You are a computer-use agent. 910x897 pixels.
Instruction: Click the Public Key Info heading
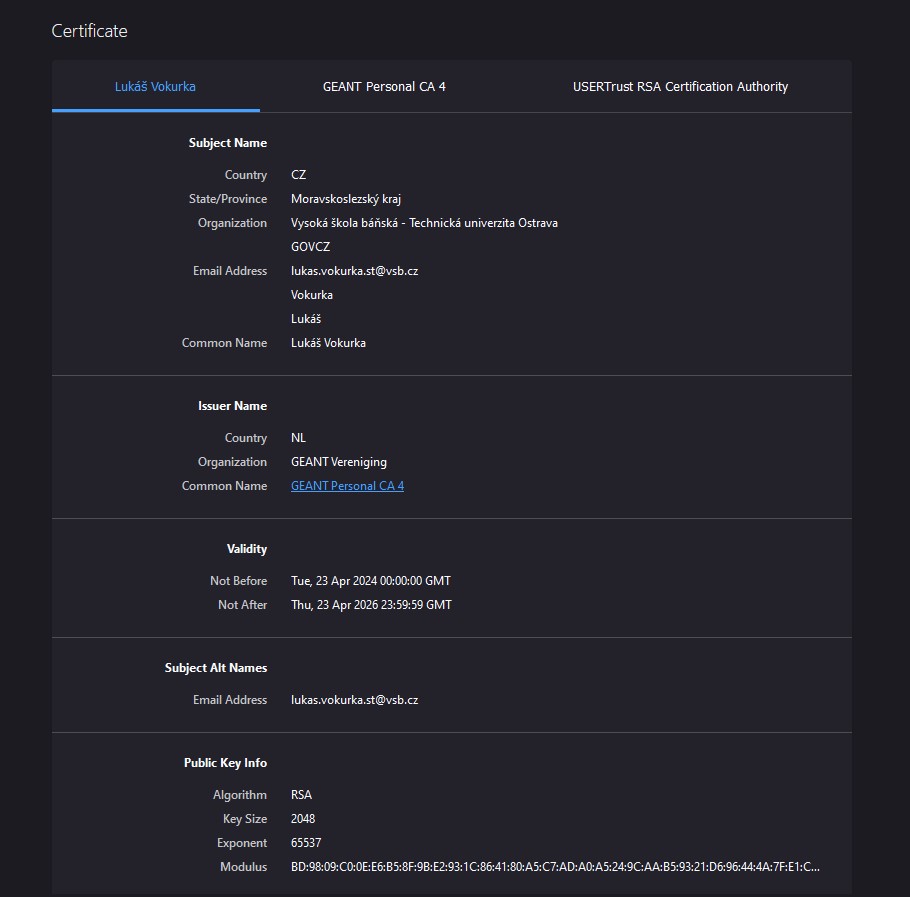click(x=225, y=762)
